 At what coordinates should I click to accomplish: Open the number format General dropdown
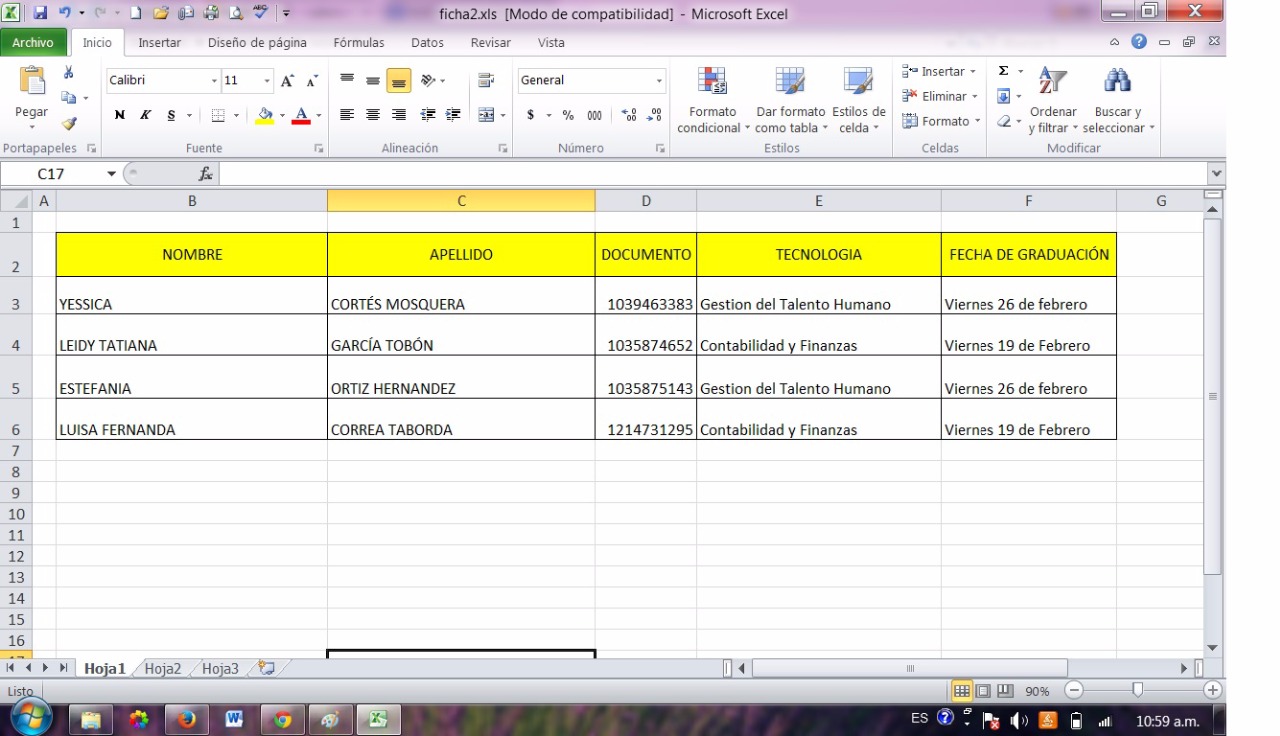[x=659, y=81]
